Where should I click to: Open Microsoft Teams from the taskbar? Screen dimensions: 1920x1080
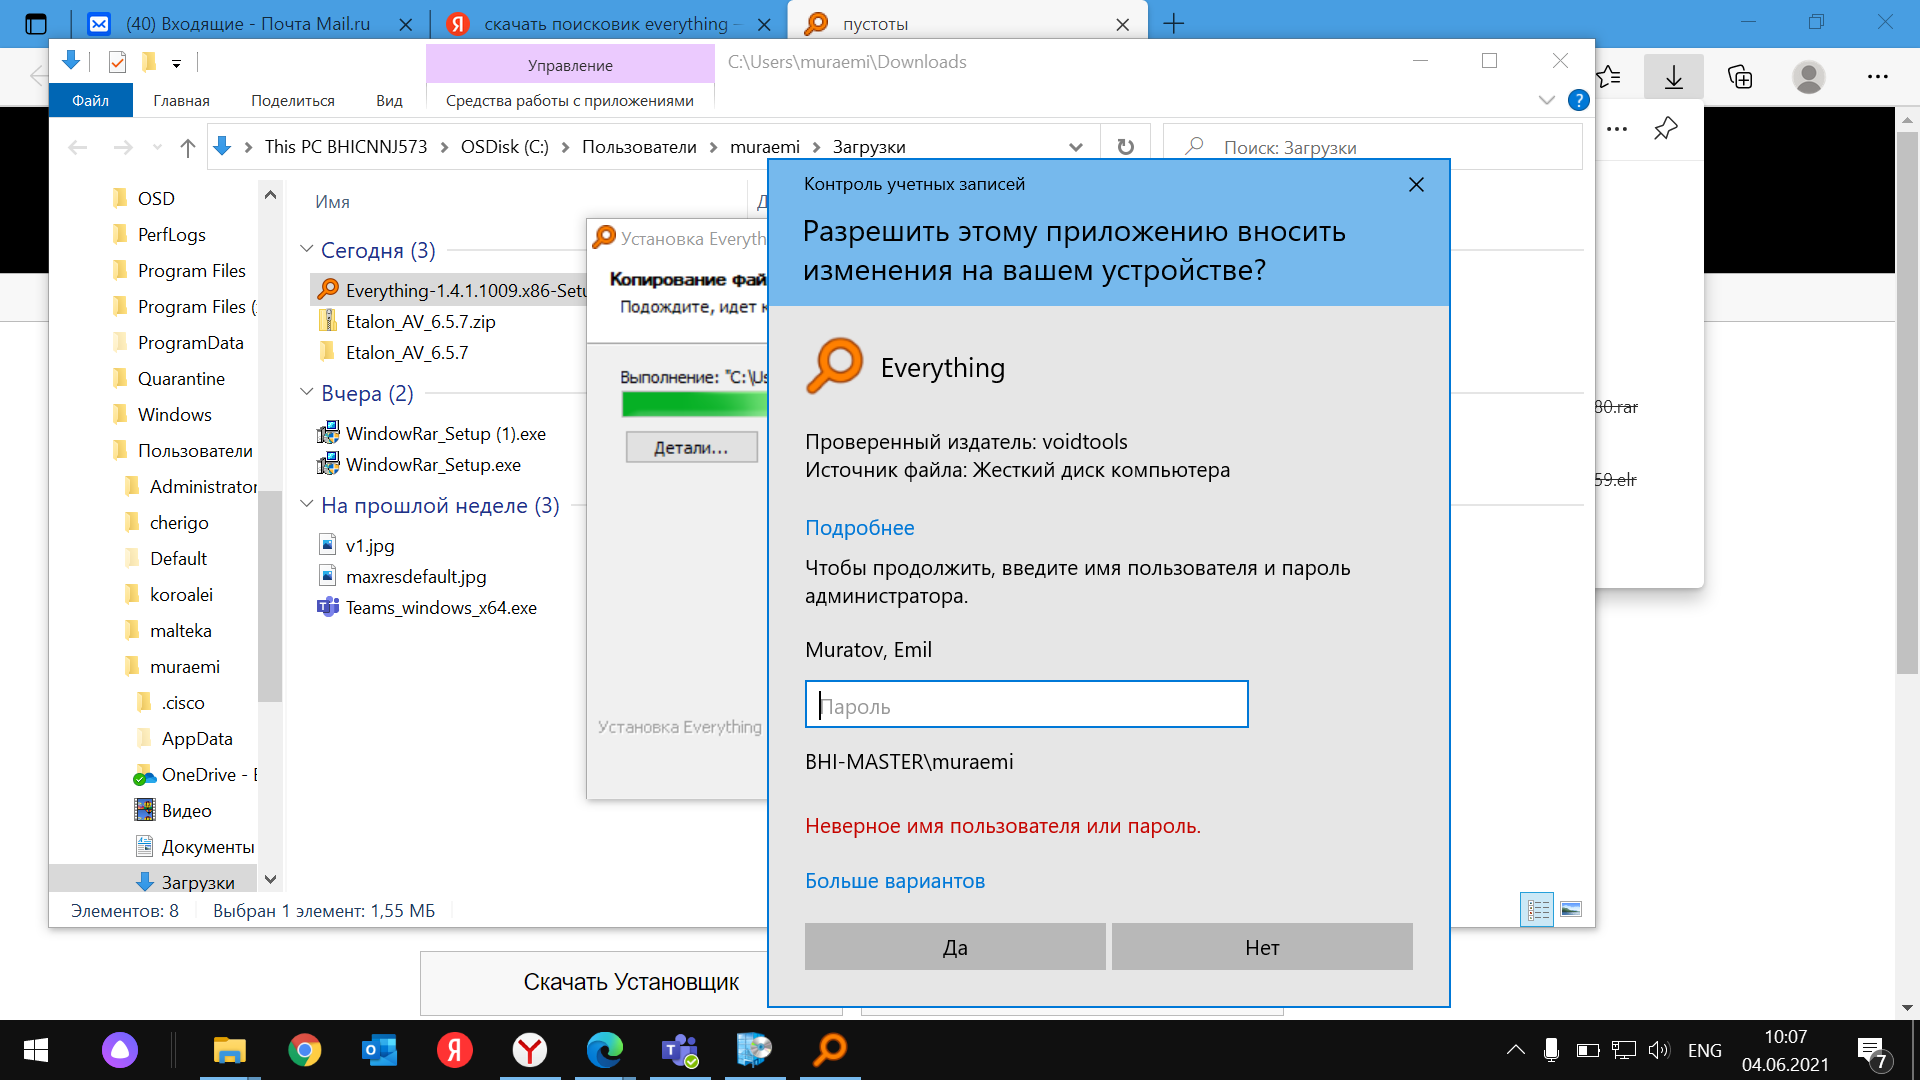(680, 1050)
